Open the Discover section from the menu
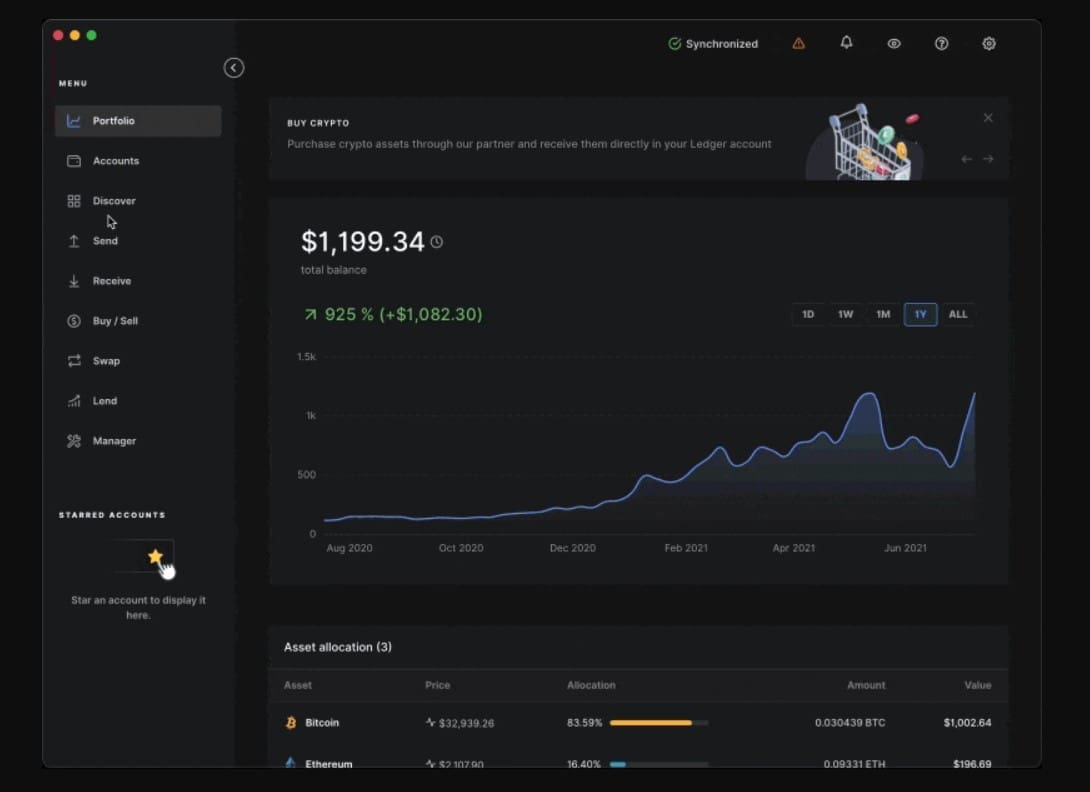The height and width of the screenshot is (792, 1090). point(114,200)
